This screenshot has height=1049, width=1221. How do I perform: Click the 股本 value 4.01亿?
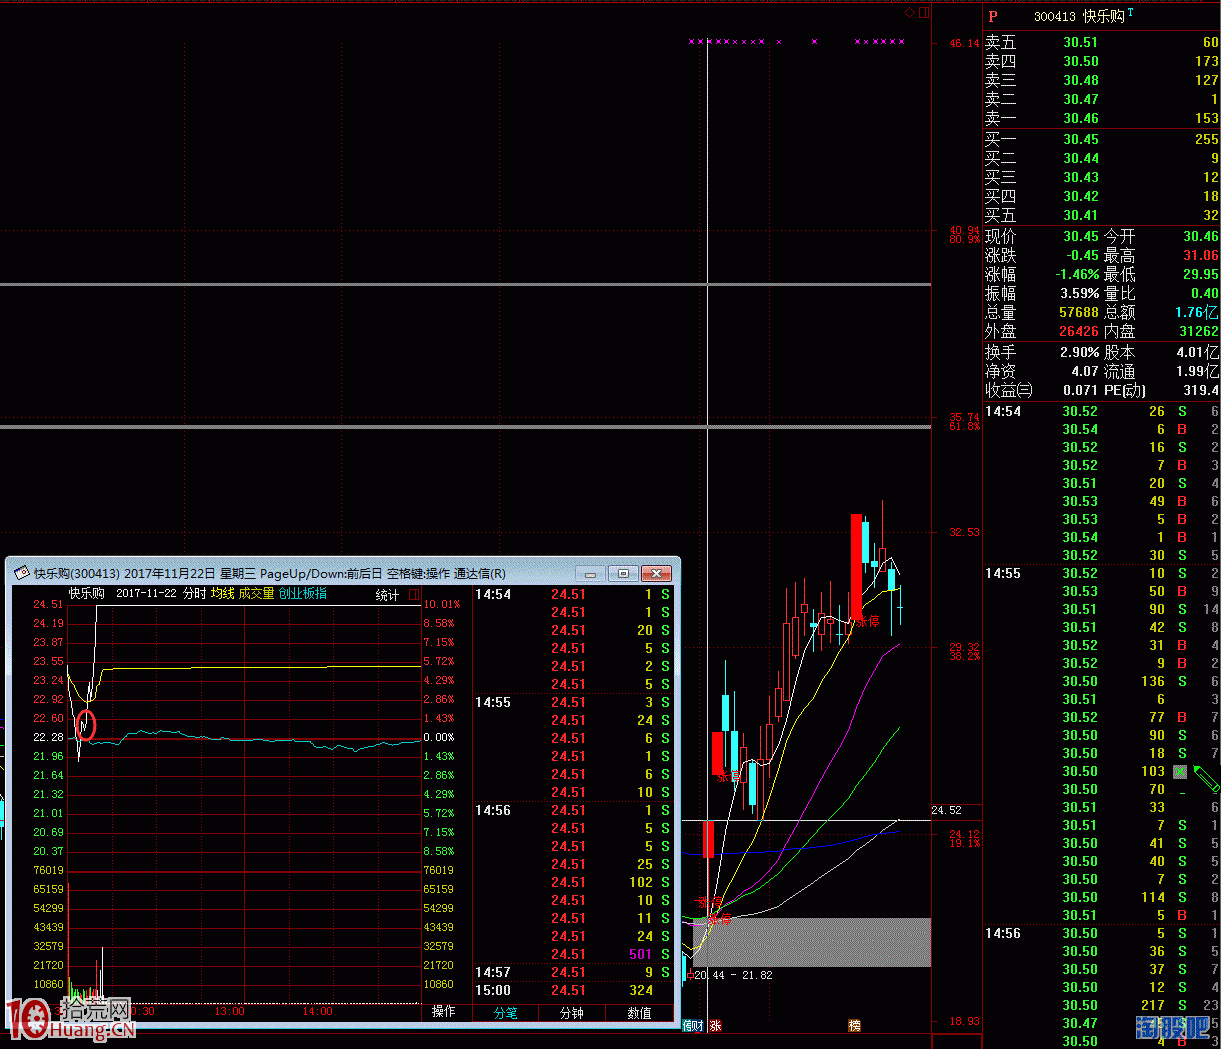coord(1198,352)
